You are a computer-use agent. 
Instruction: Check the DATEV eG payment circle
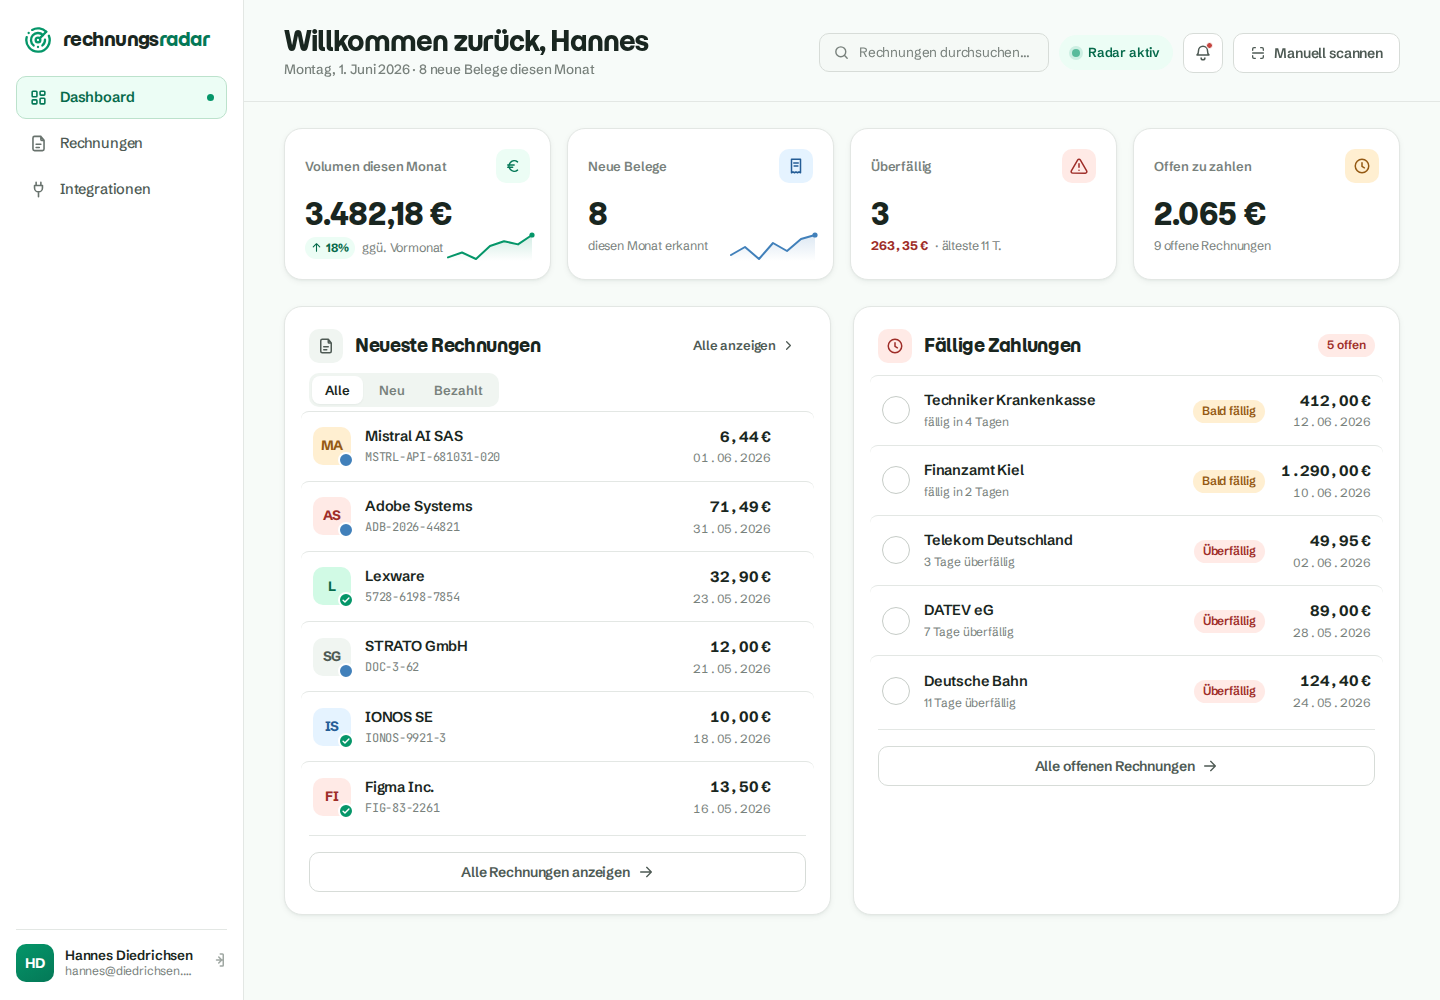(896, 621)
